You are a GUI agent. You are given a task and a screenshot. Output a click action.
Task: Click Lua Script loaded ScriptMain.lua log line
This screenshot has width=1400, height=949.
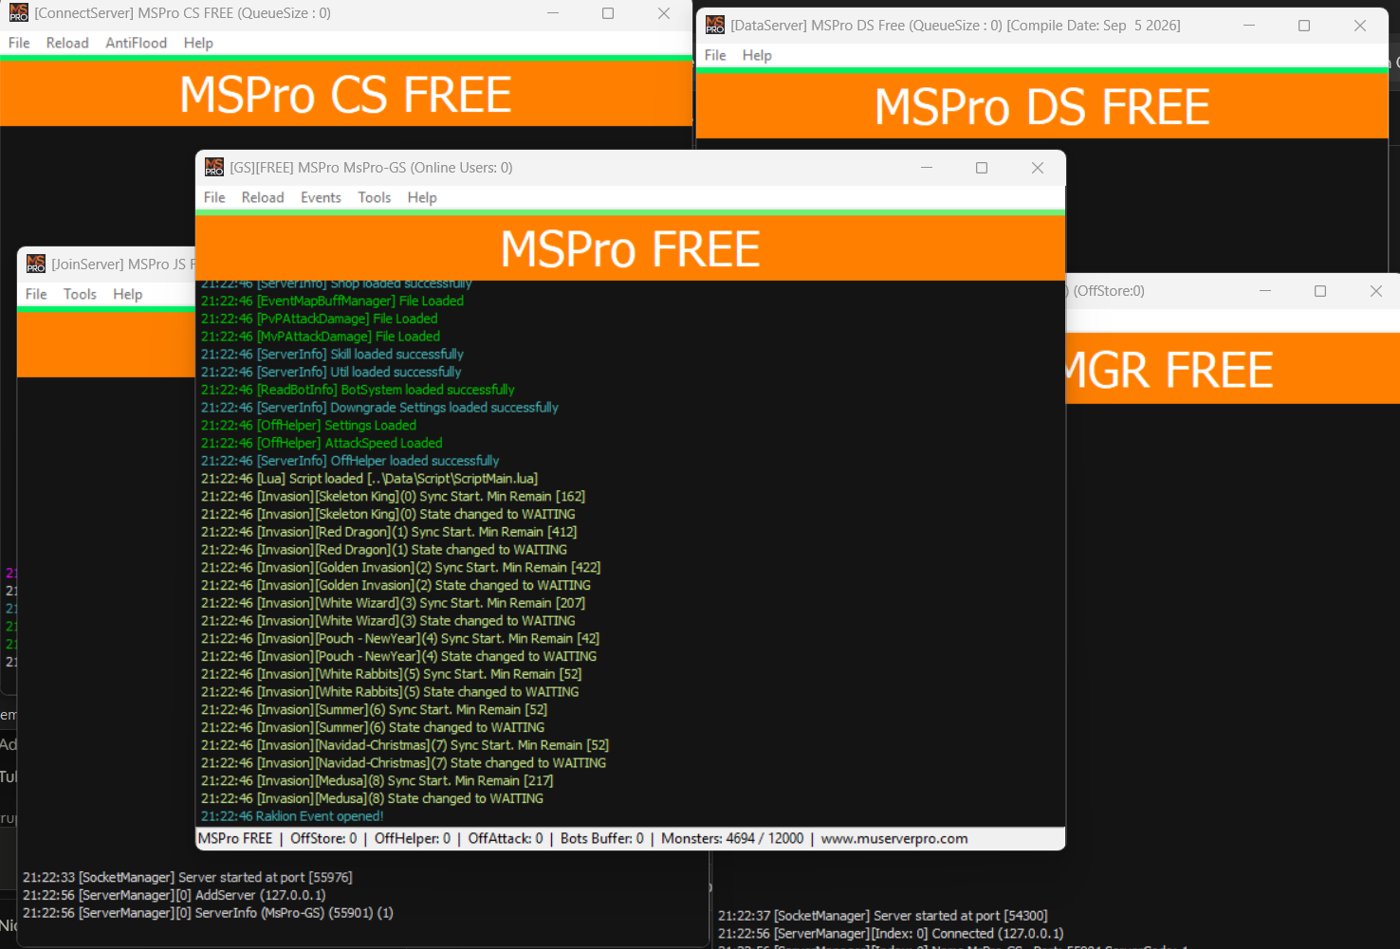369,478
